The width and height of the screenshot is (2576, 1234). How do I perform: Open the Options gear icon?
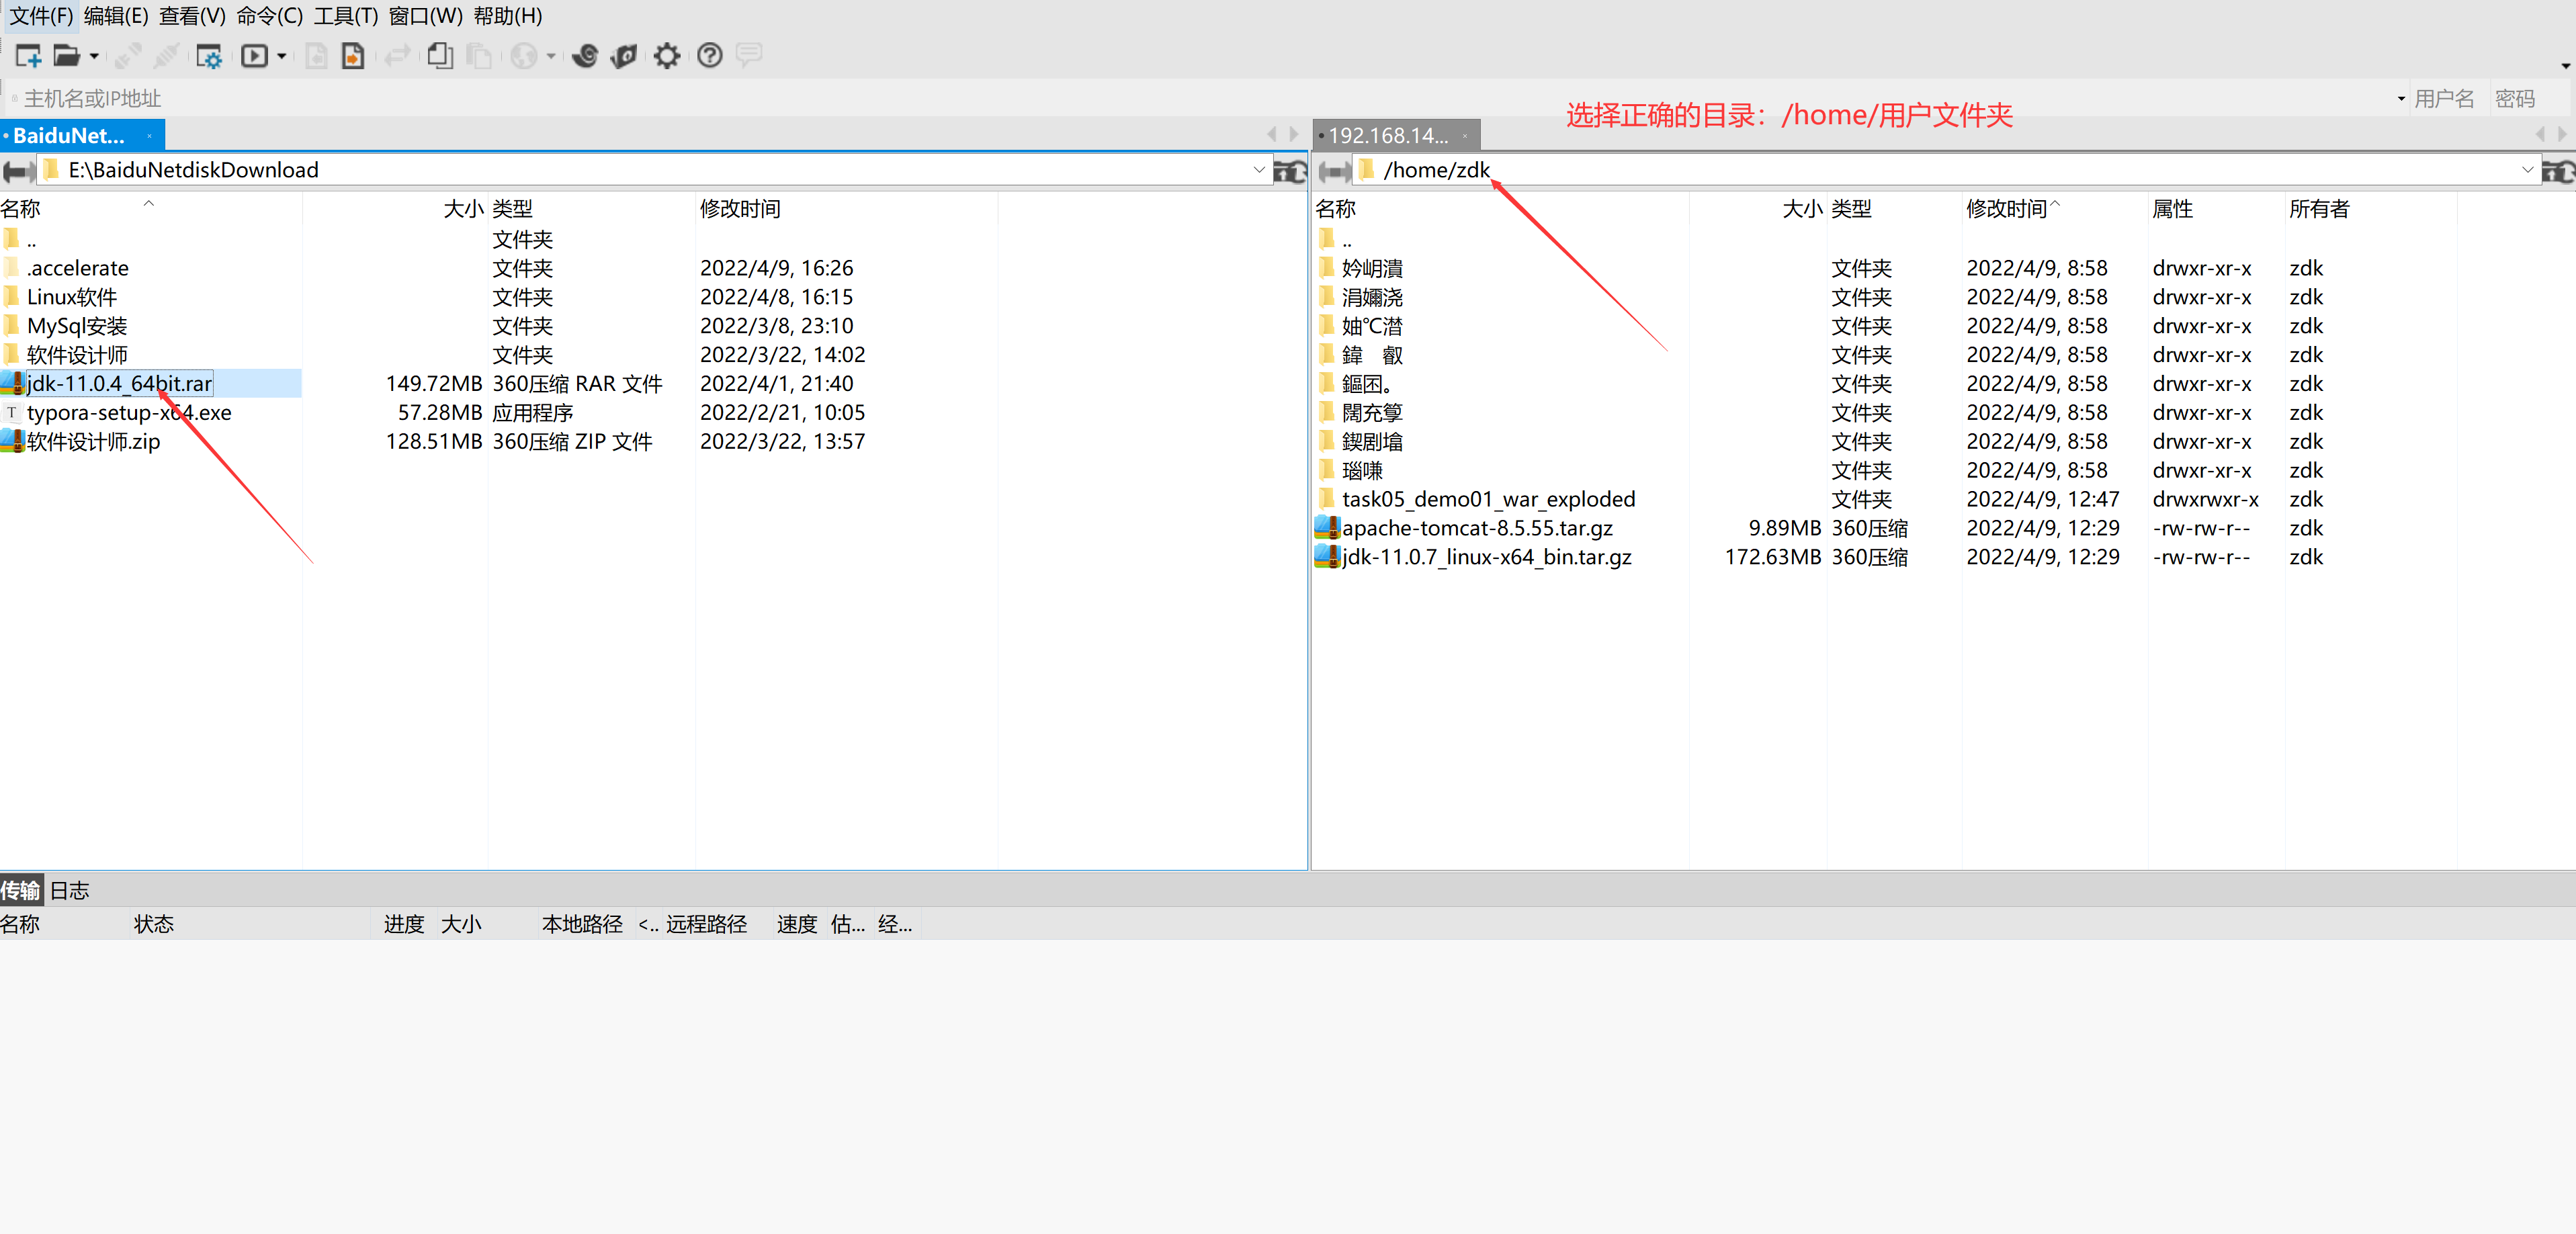click(667, 56)
